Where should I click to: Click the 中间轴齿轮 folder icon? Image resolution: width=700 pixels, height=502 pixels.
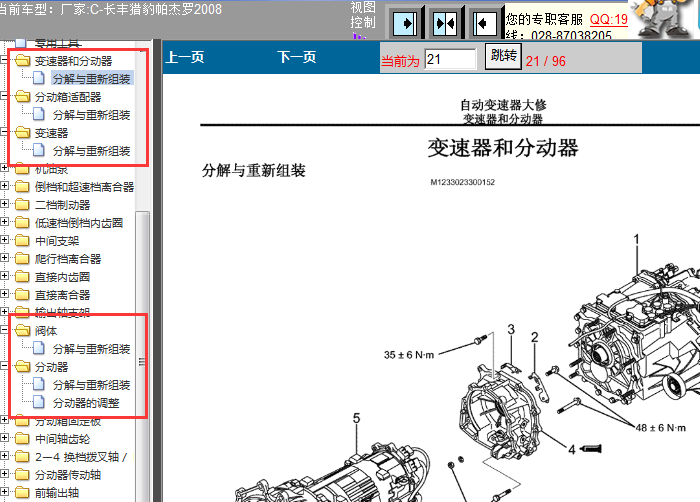pyautogui.click(x=22, y=438)
